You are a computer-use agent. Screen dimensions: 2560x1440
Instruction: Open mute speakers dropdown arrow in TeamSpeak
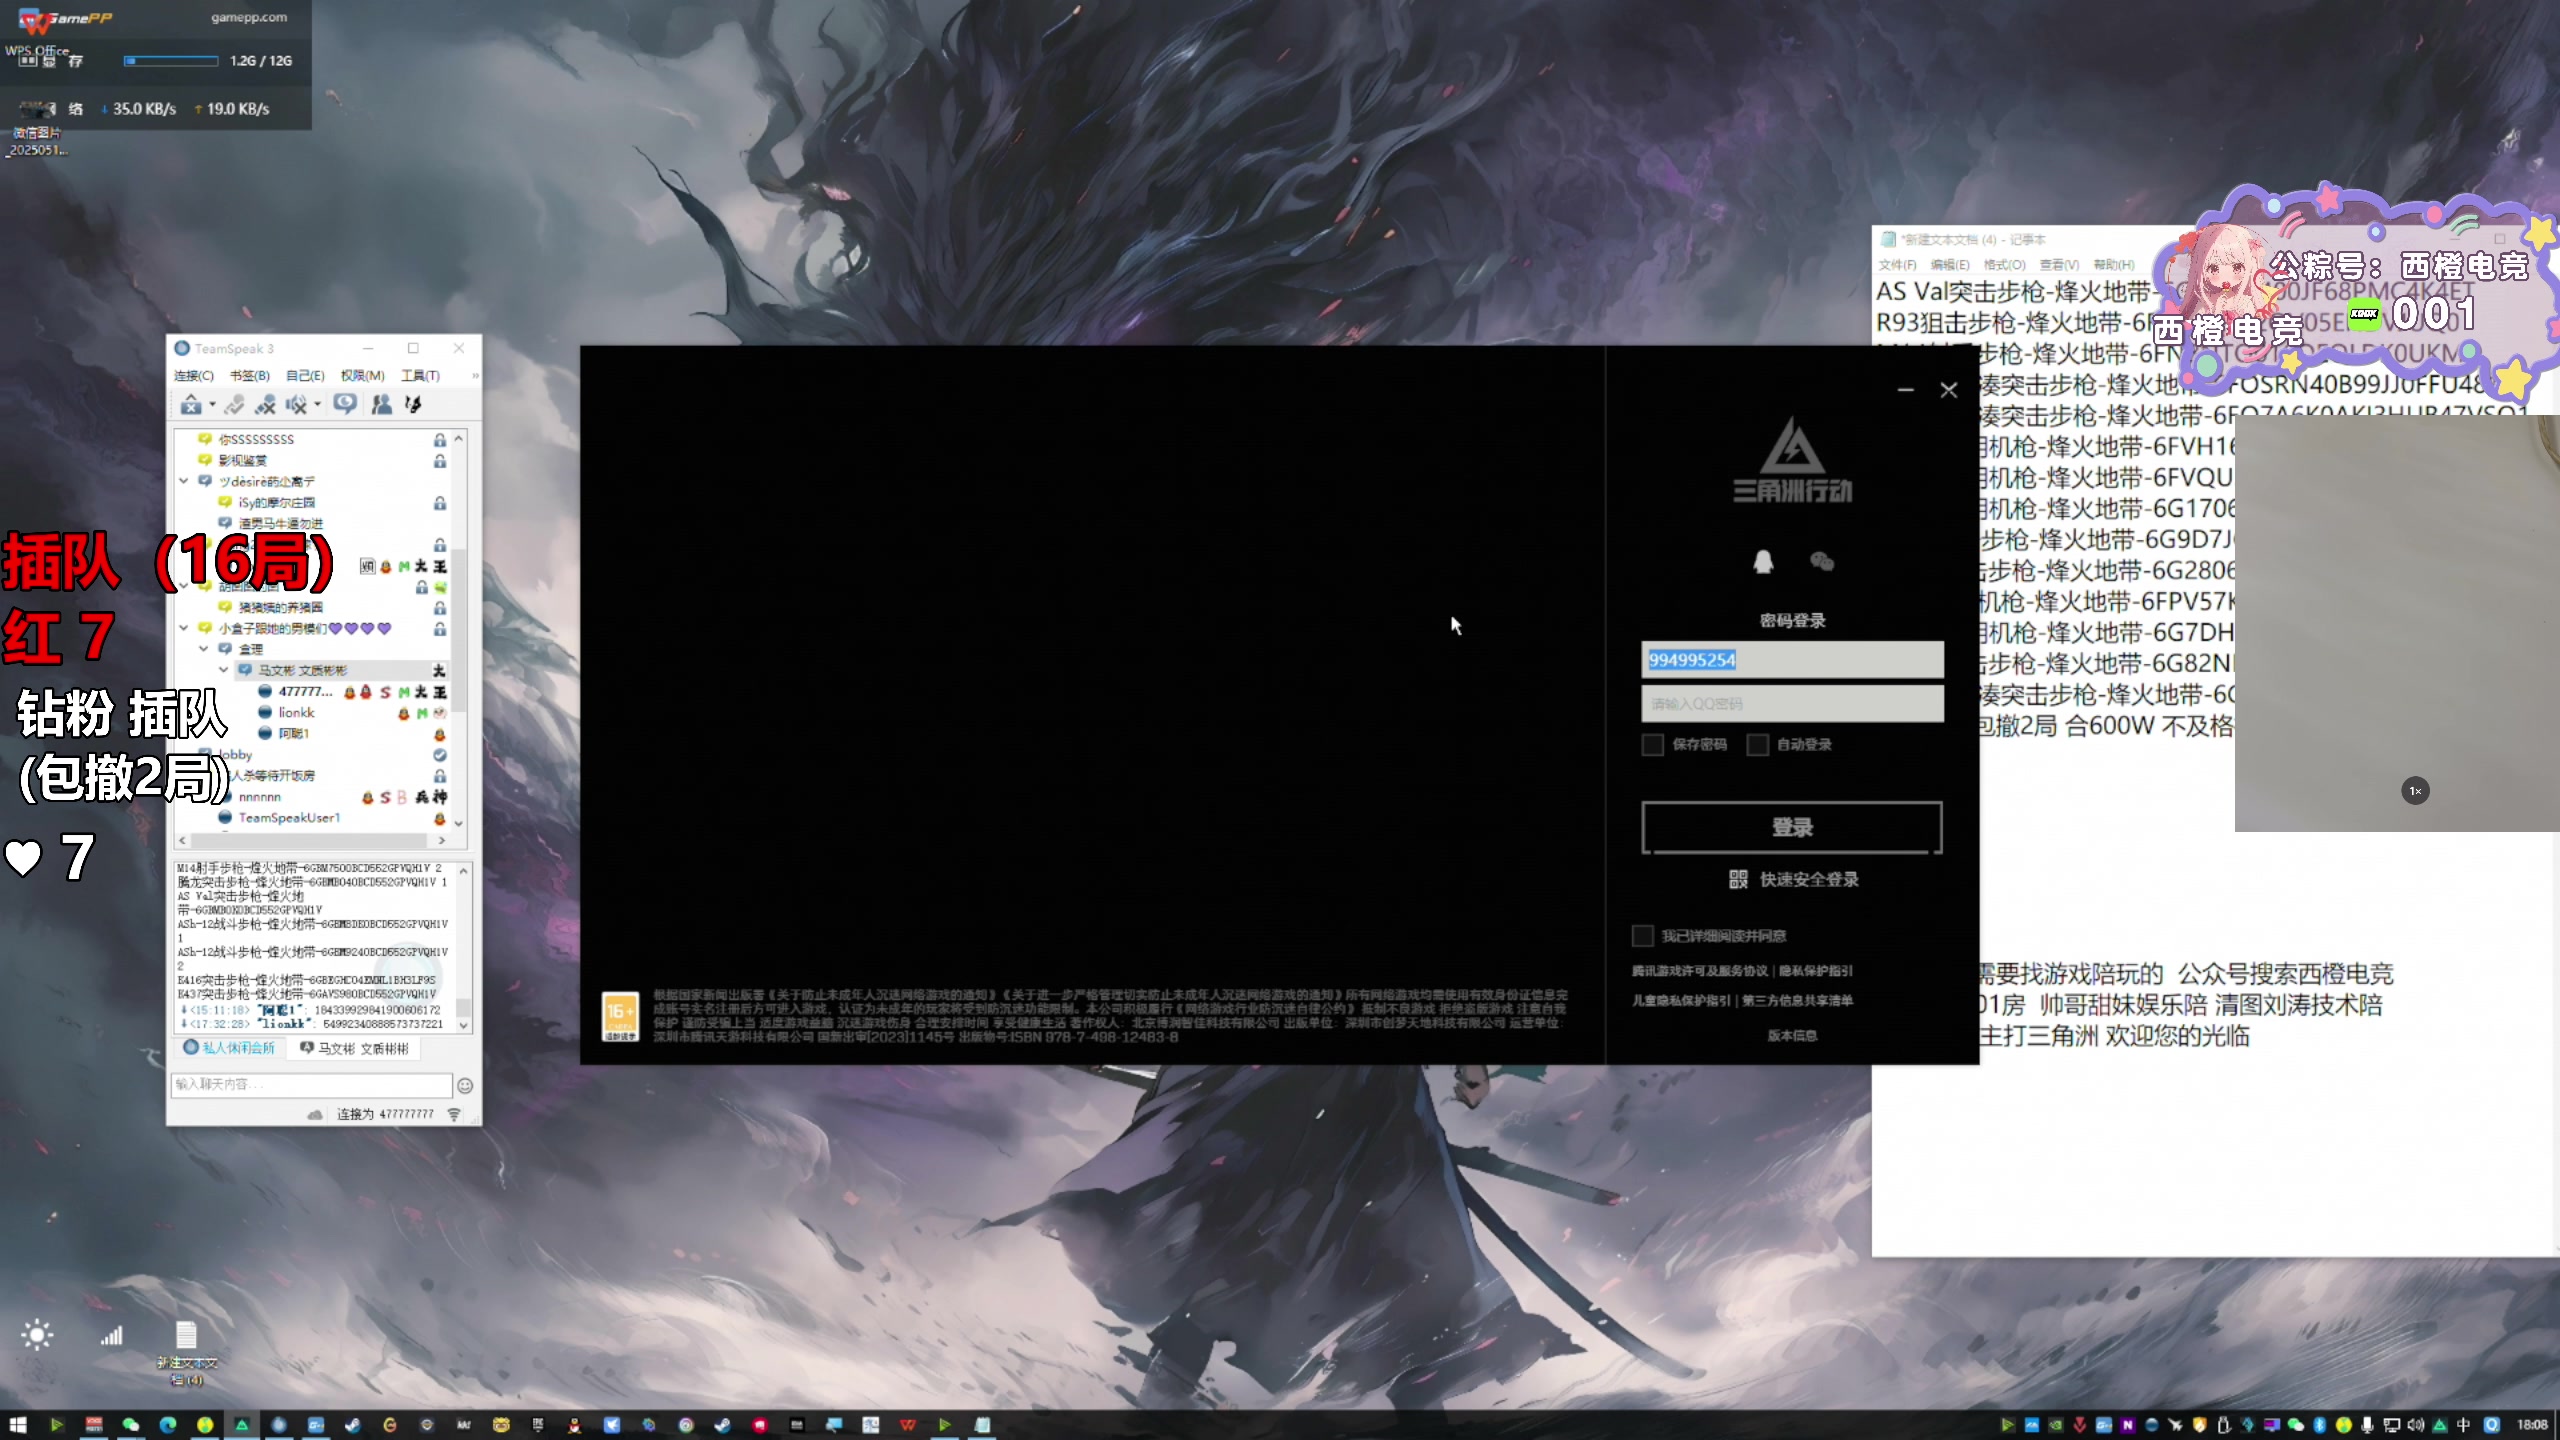point(318,405)
